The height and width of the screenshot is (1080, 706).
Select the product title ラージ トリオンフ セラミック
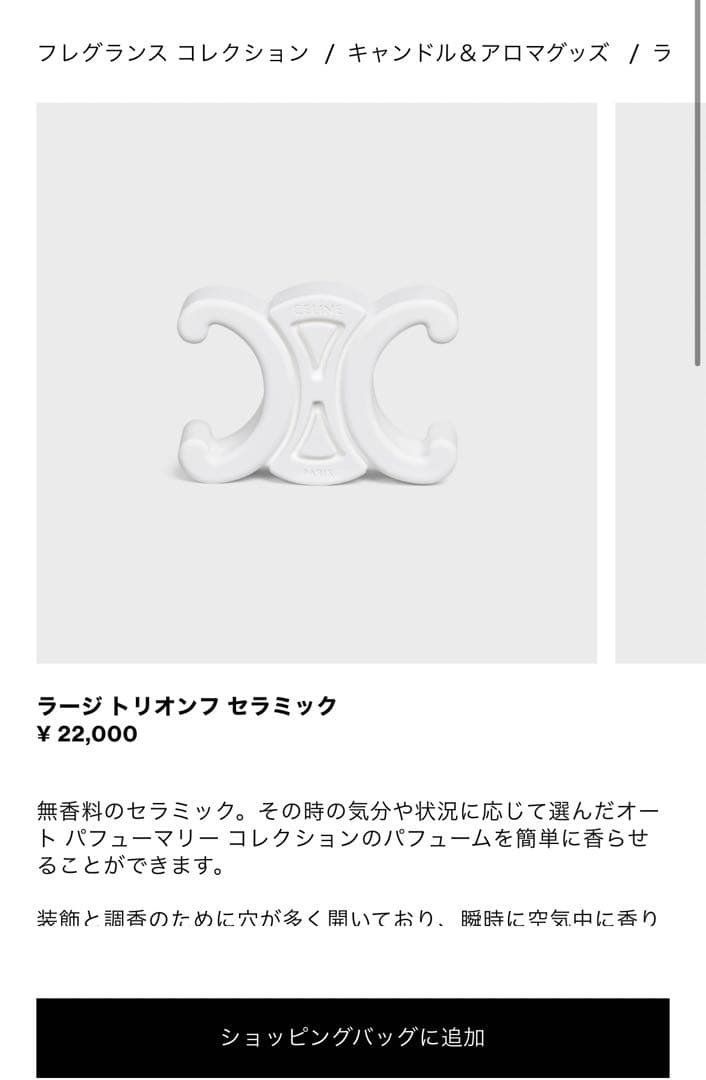point(187,705)
